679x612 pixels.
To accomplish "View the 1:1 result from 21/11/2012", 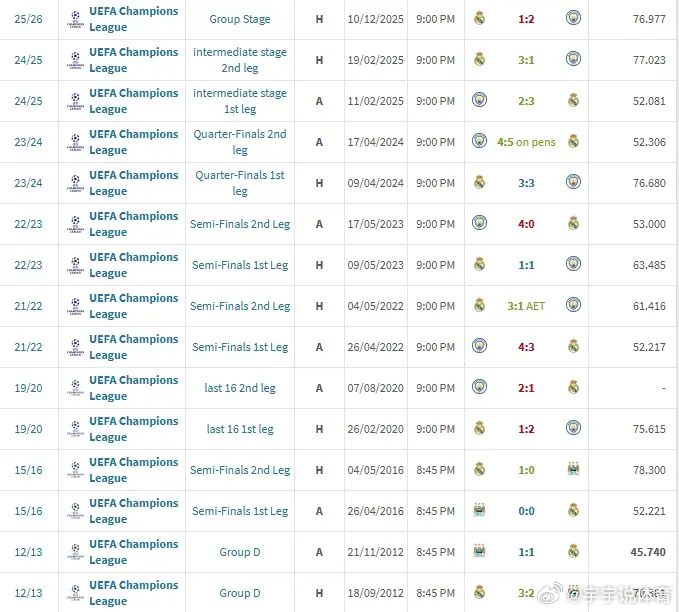I will (x=526, y=552).
